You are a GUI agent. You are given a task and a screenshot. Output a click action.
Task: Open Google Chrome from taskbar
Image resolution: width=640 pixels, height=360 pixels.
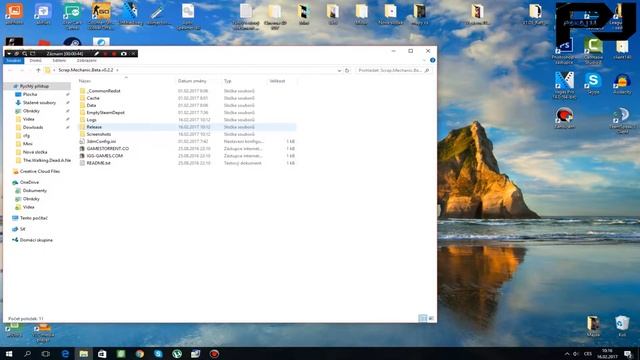(x=140, y=353)
